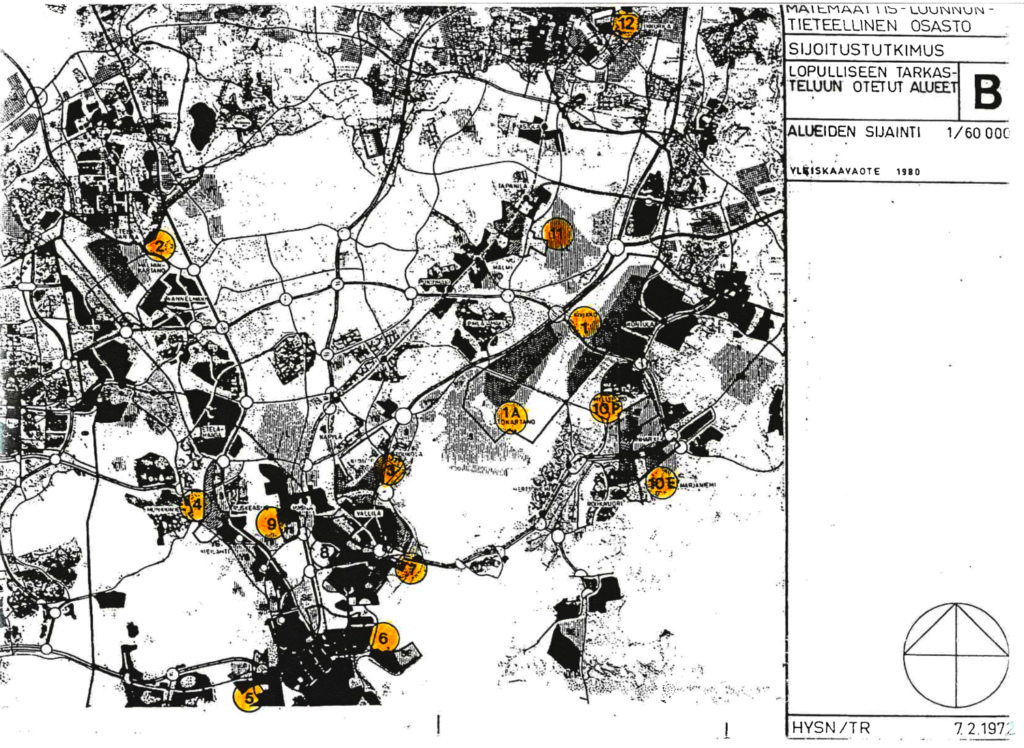Select orange marker number 7
Screen dimensions: 1024x748
(x=410, y=569)
